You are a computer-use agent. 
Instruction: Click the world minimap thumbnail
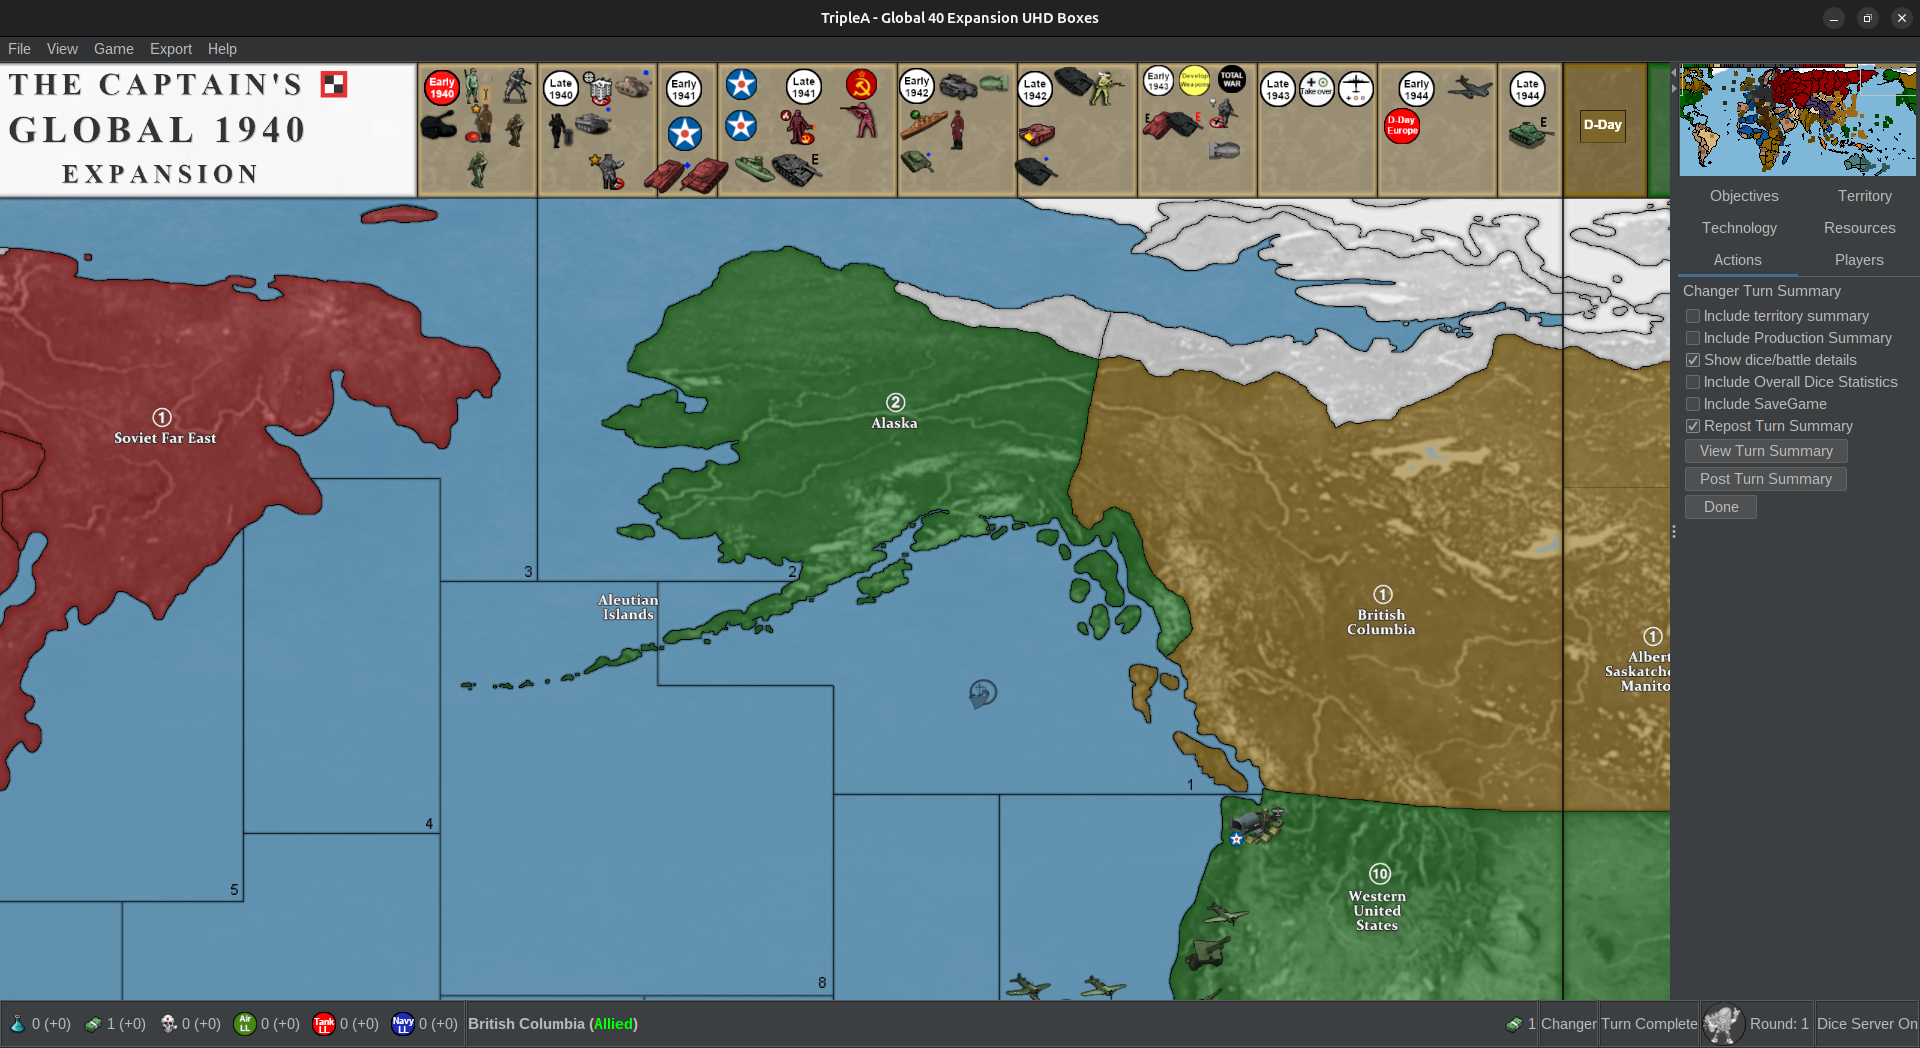coord(1797,120)
